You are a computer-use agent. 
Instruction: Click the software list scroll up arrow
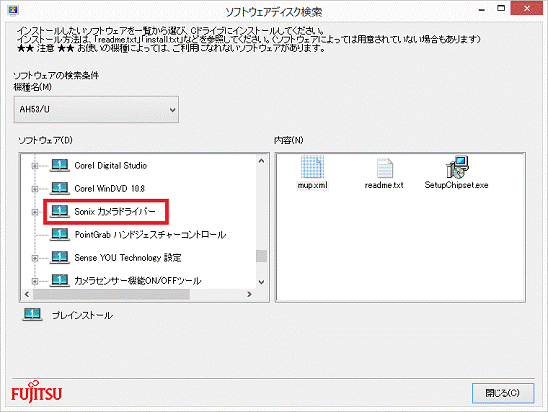[261, 161]
